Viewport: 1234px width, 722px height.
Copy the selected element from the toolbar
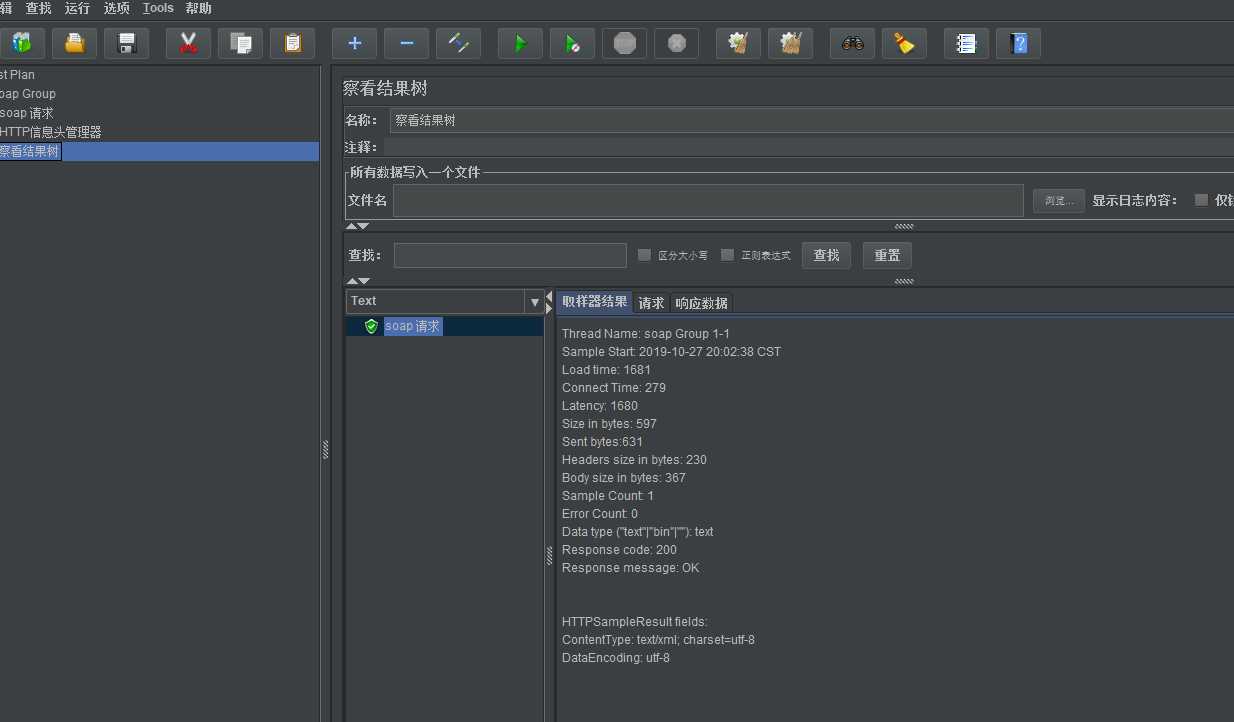[240, 43]
